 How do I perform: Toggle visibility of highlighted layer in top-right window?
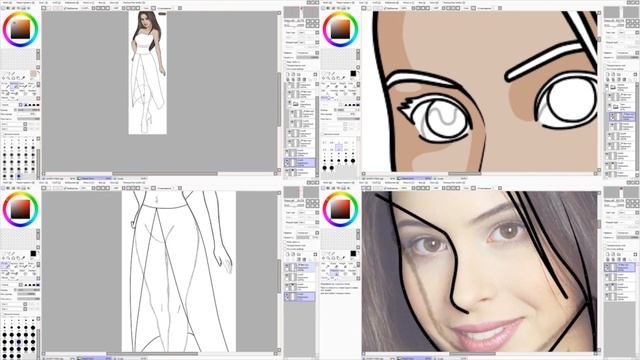612,114
